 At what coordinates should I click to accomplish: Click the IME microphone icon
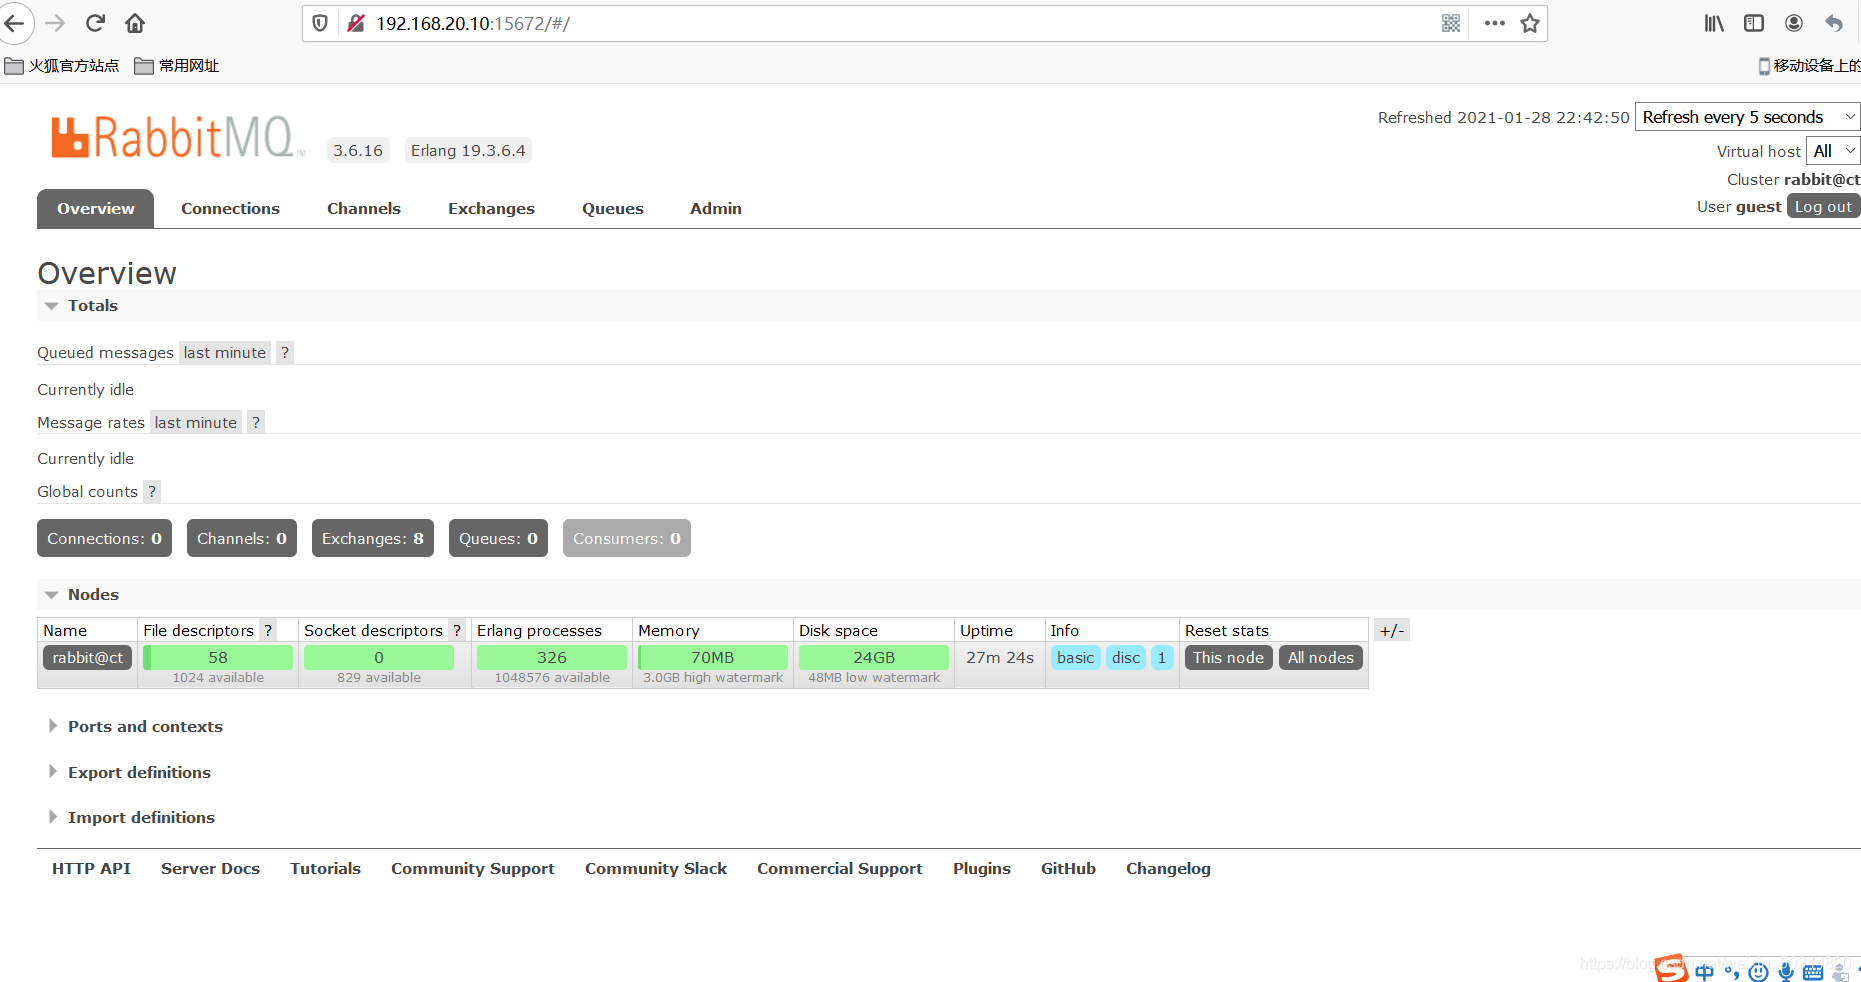1786,971
